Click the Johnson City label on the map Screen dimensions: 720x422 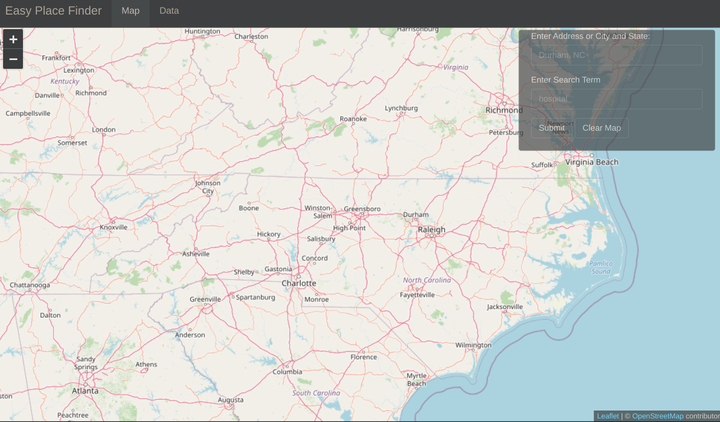tap(208, 187)
